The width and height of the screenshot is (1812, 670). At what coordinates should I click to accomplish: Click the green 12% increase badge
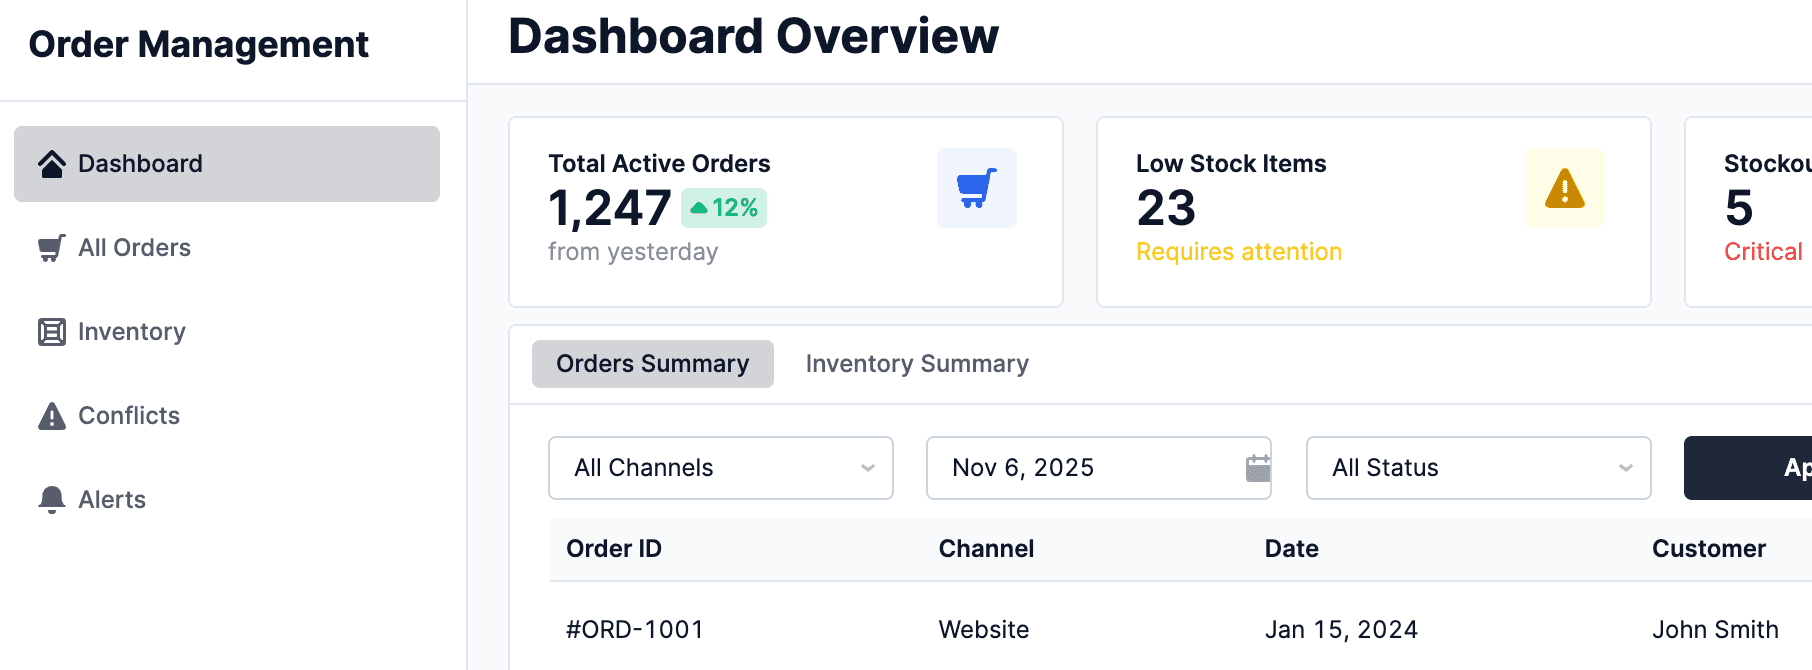click(724, 208)
